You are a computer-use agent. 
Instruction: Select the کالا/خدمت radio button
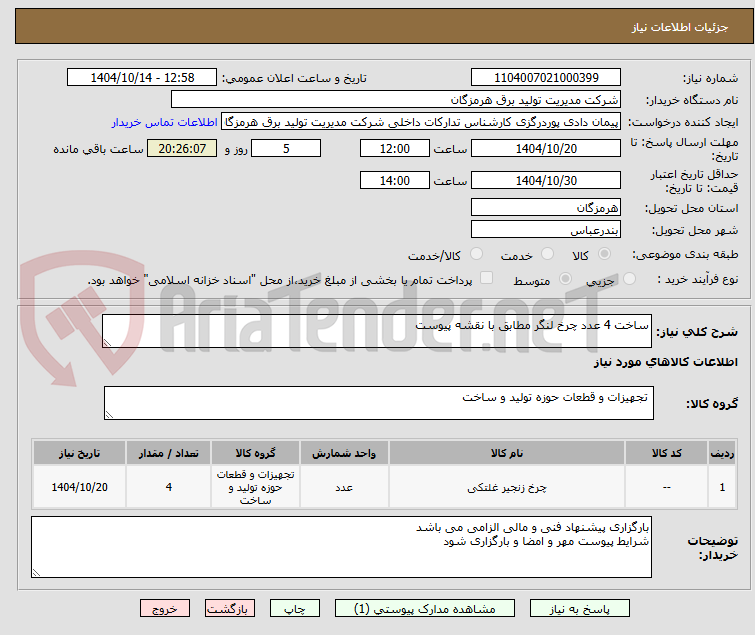point(476,254)
